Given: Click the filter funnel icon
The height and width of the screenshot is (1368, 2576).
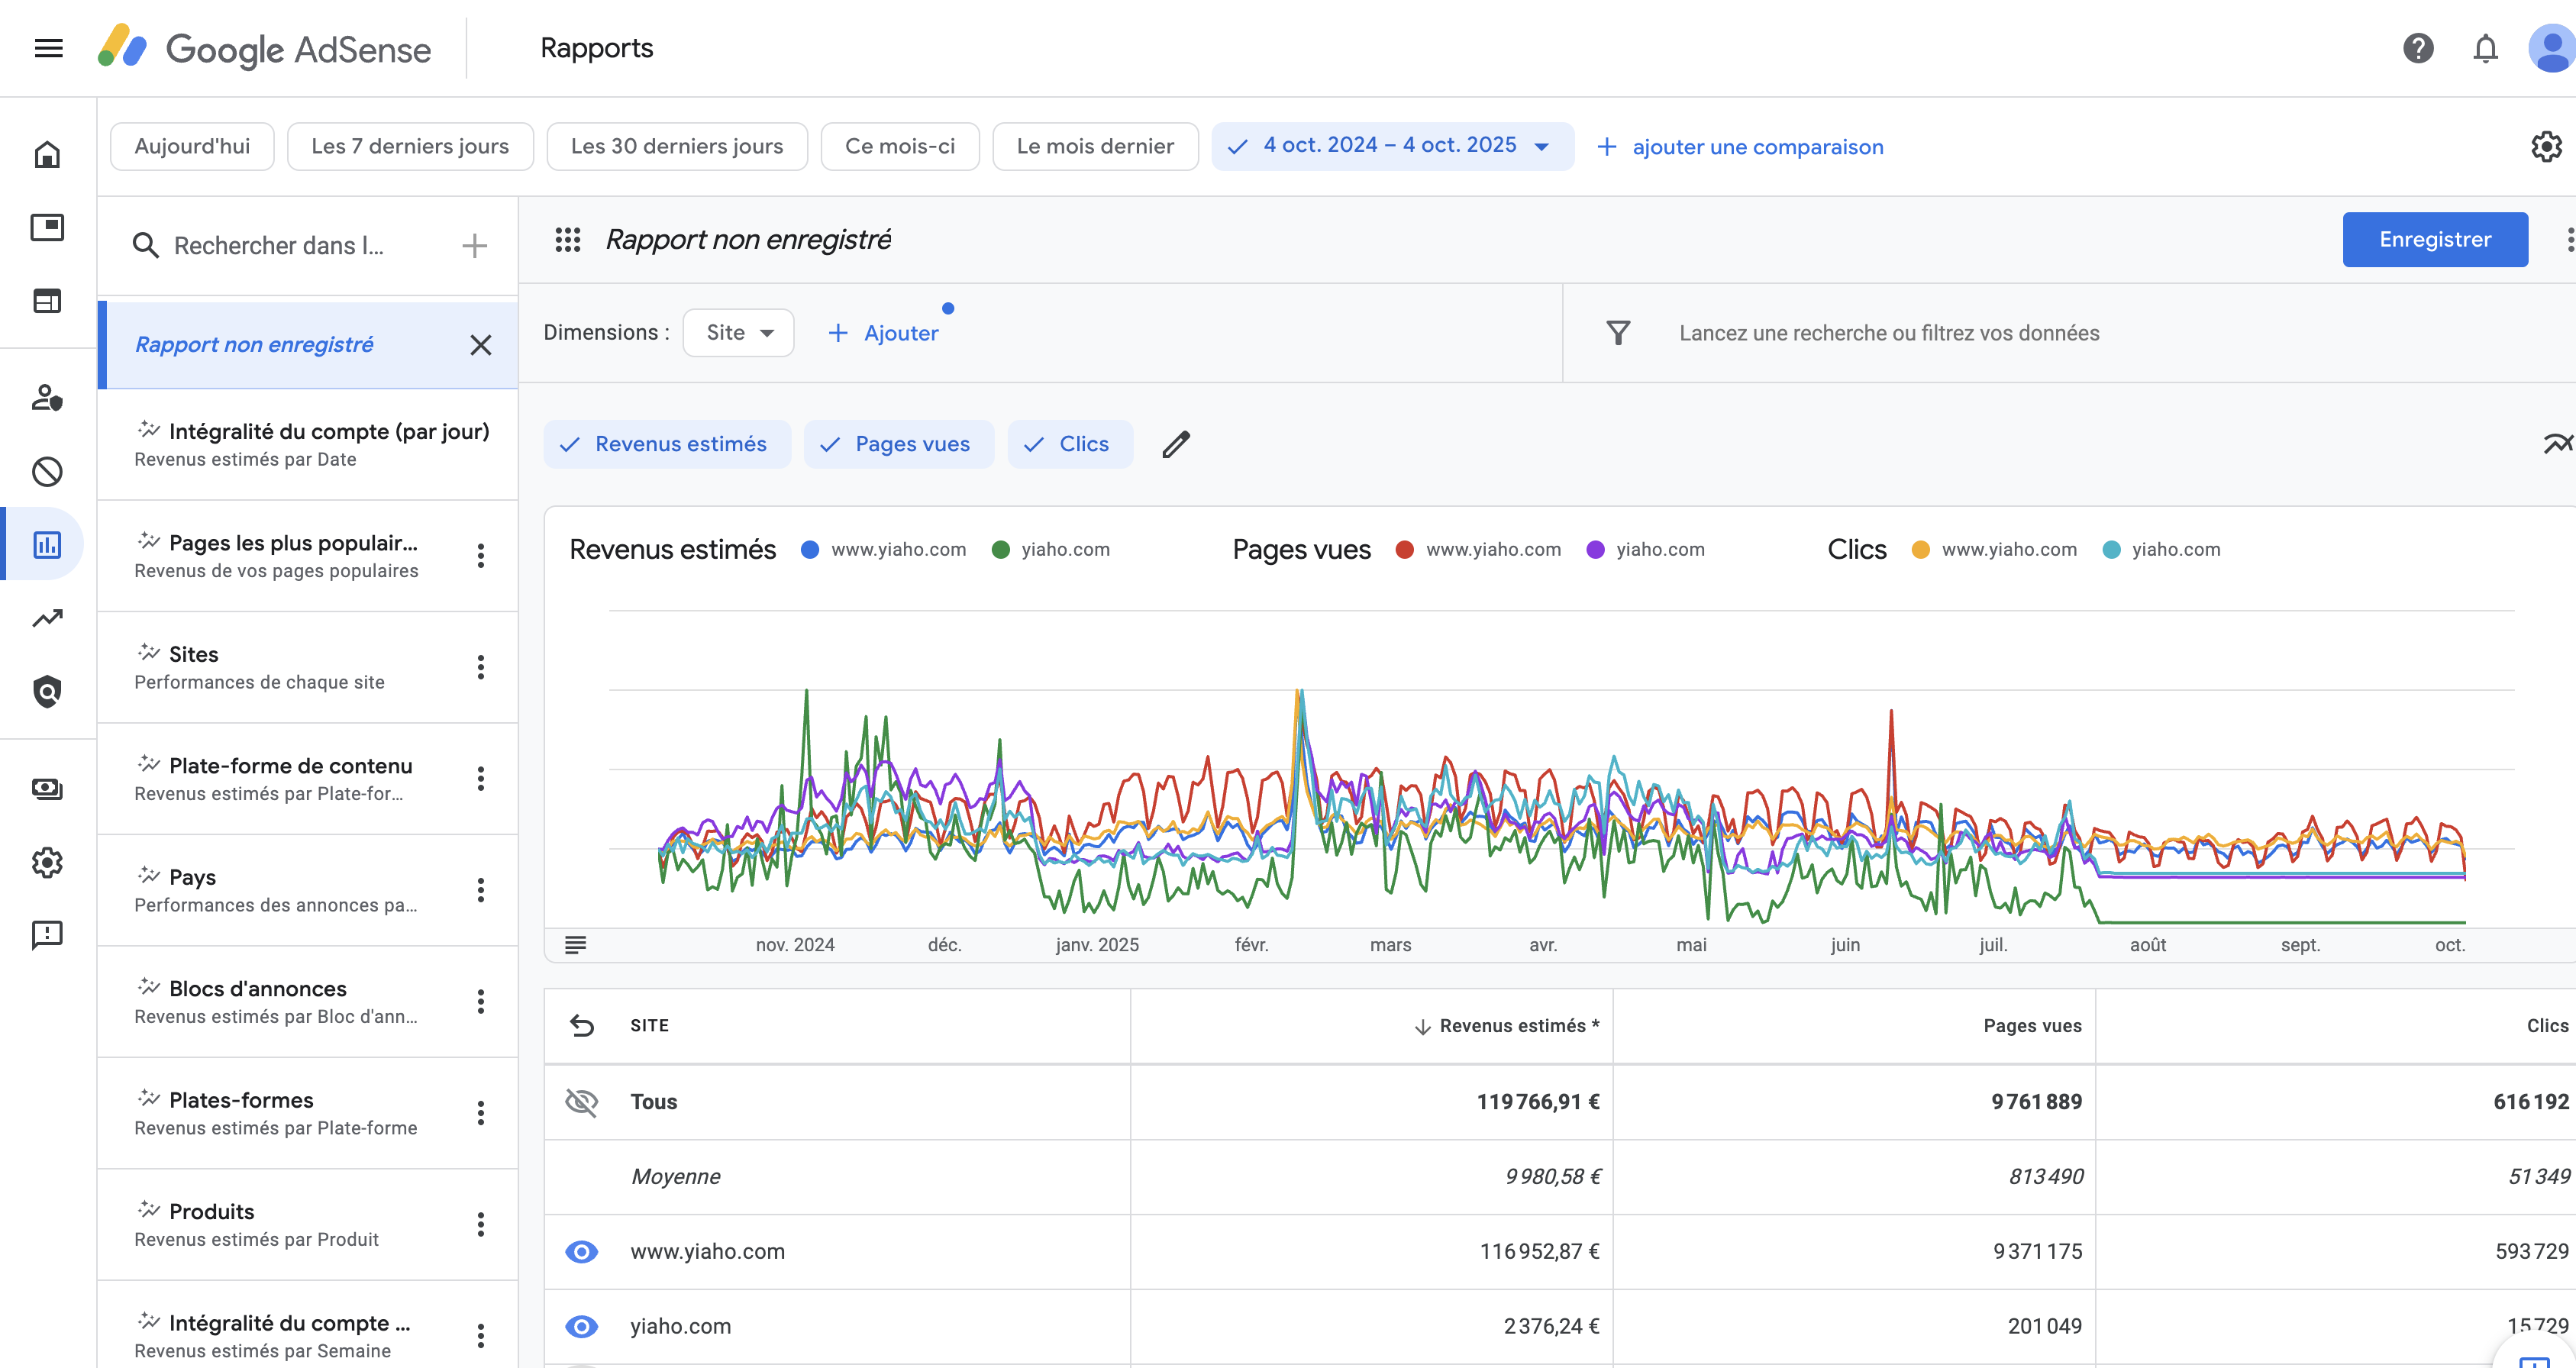Looking at the screenshot, I should 1618,333.
